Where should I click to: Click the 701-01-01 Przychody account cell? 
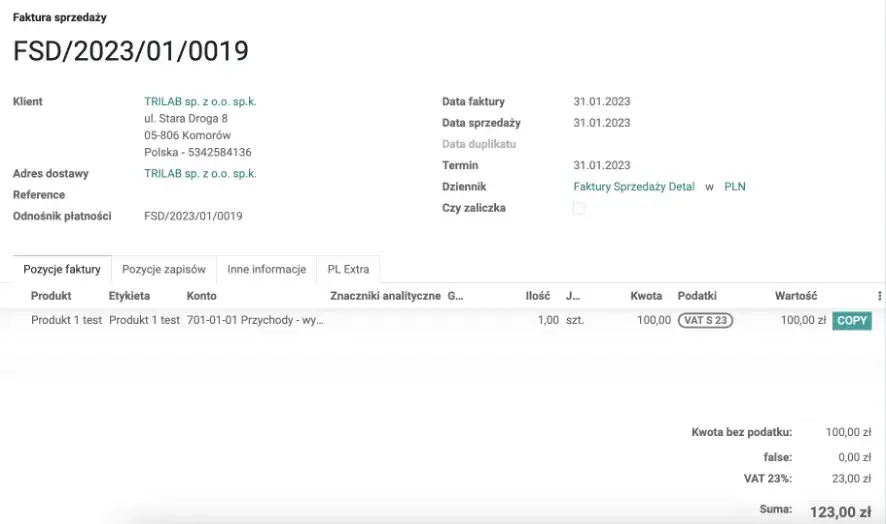tap(255, 321)
